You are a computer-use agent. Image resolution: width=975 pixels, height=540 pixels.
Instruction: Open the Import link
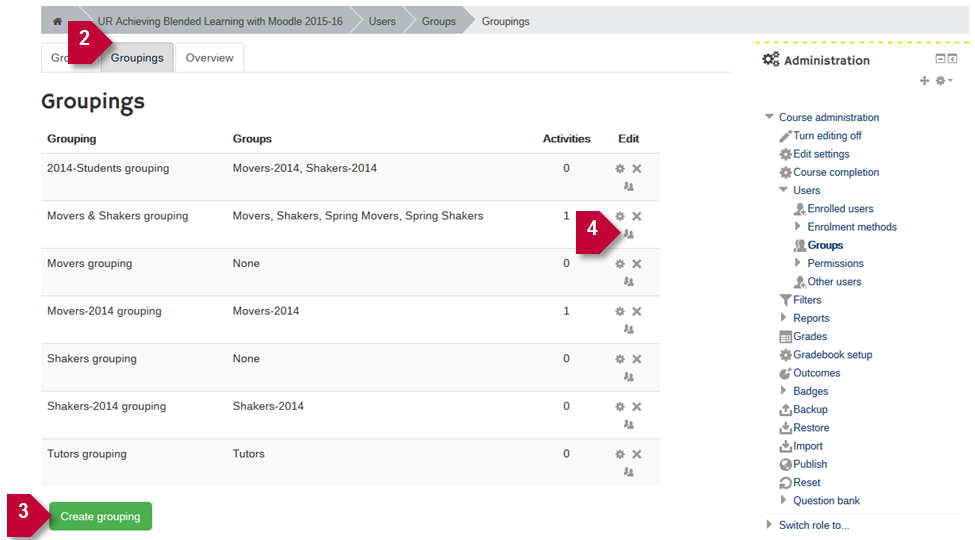point(808,446)
